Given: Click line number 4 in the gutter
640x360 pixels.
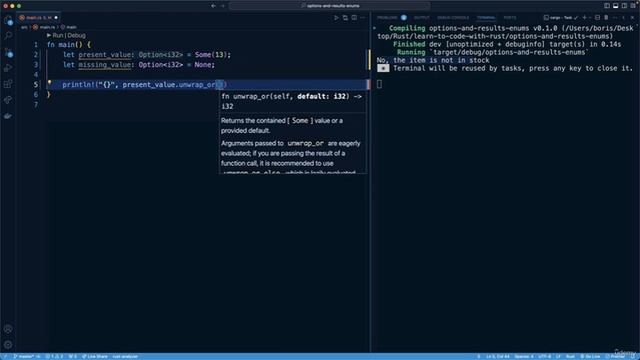Looking at the screenshot, I should coord(36,75).
